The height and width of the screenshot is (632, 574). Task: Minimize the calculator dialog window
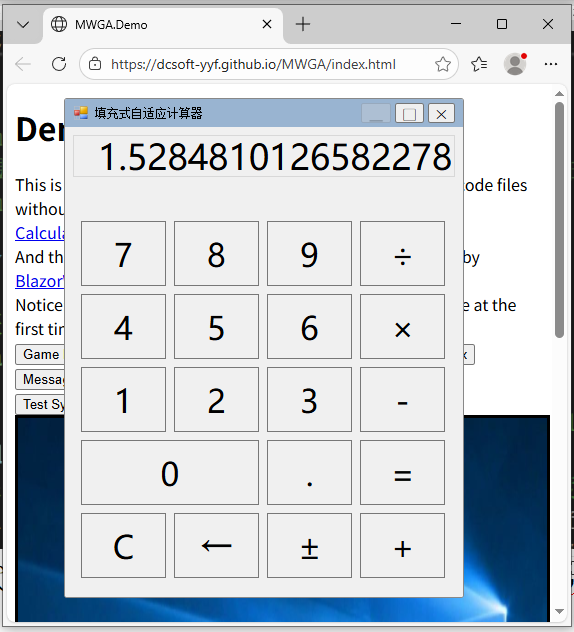point(376,113)
